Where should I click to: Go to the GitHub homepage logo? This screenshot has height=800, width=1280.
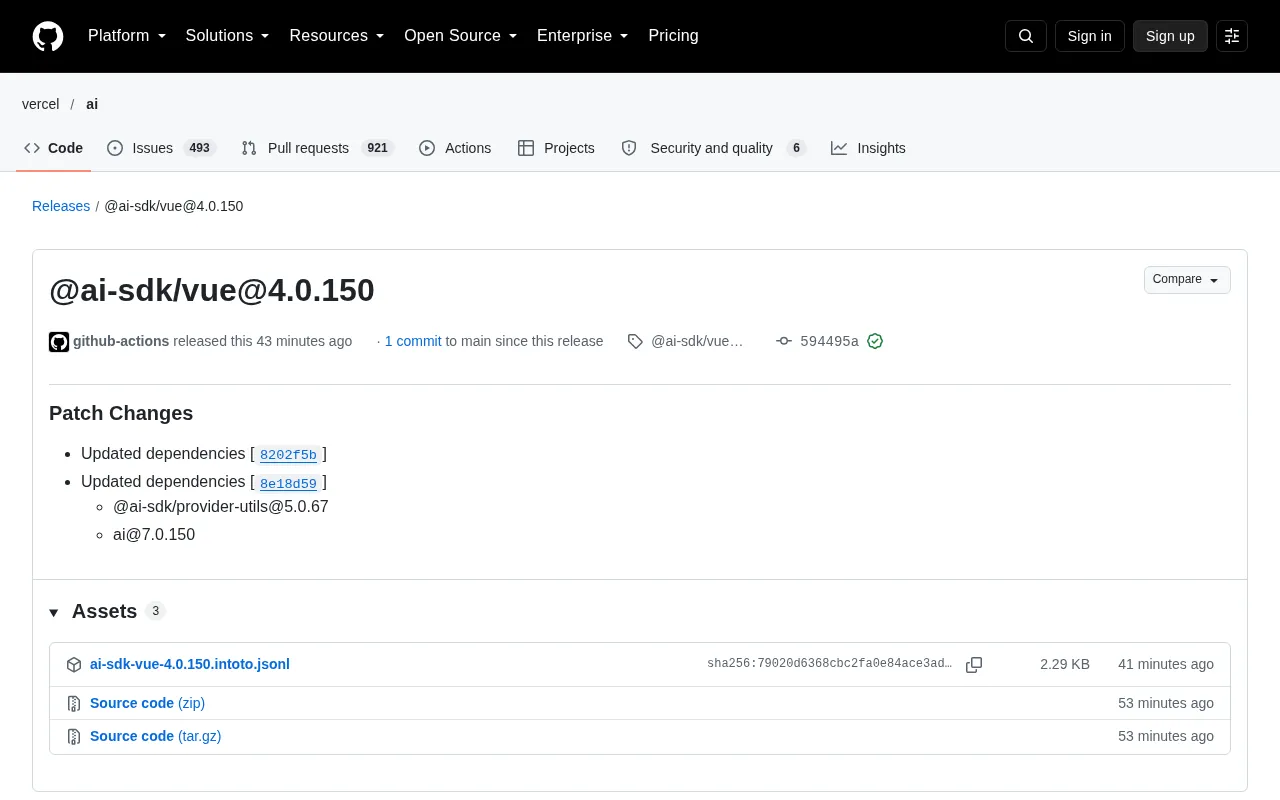[48, 36]
